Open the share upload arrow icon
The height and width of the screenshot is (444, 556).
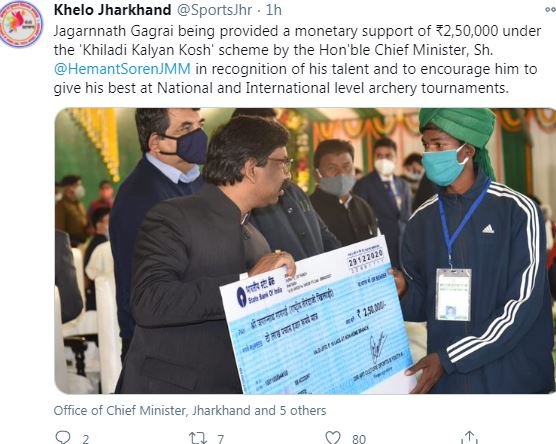(469, 438)
